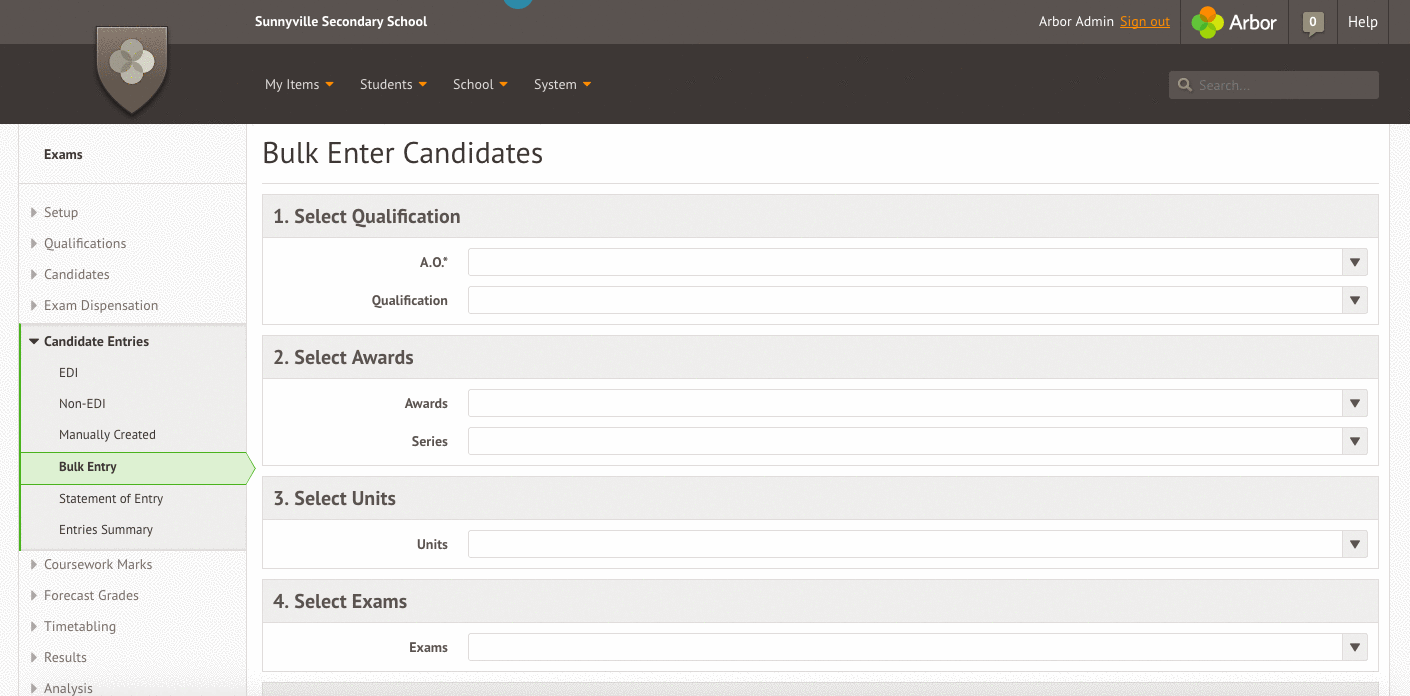This screenshot has height=696, width=1410.
Task: Open the Students menu
Action: tap(393, 85)
